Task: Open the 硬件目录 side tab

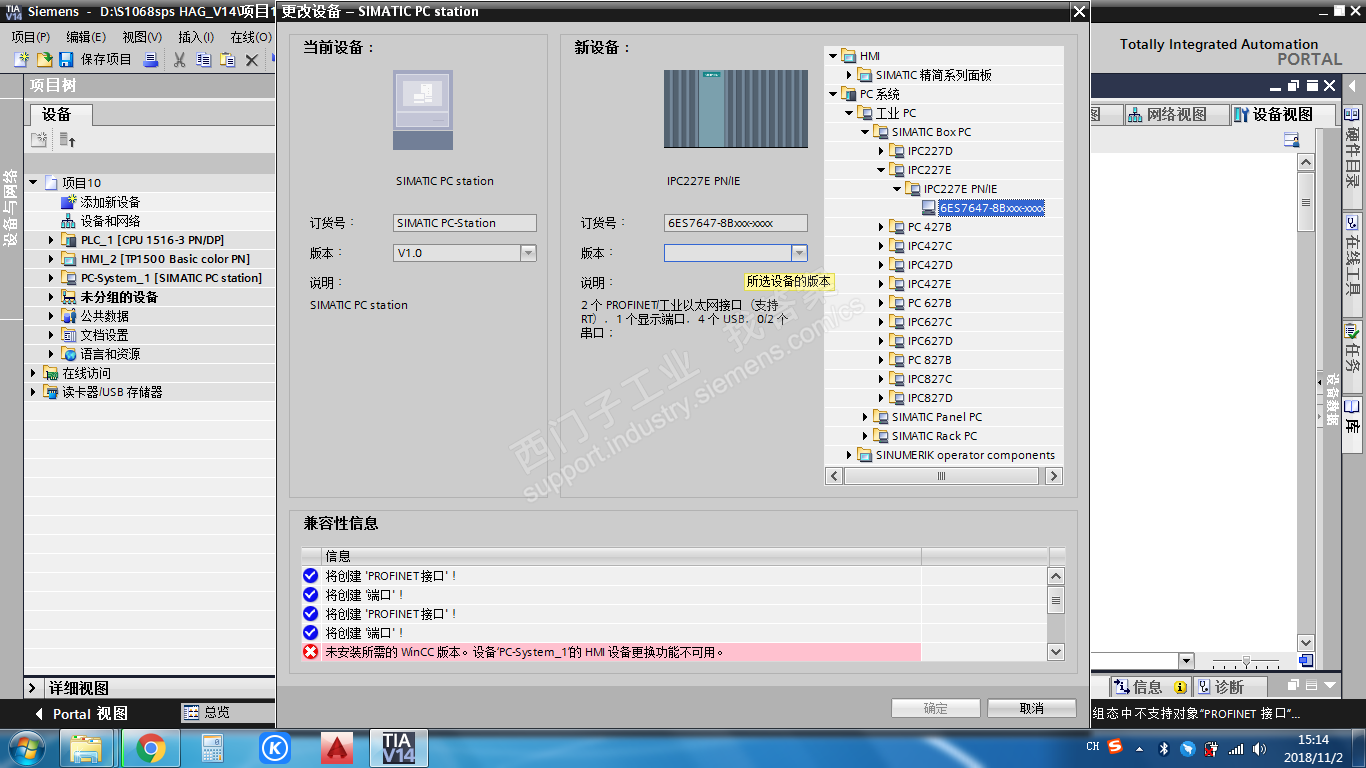Action: [1353, 158]
